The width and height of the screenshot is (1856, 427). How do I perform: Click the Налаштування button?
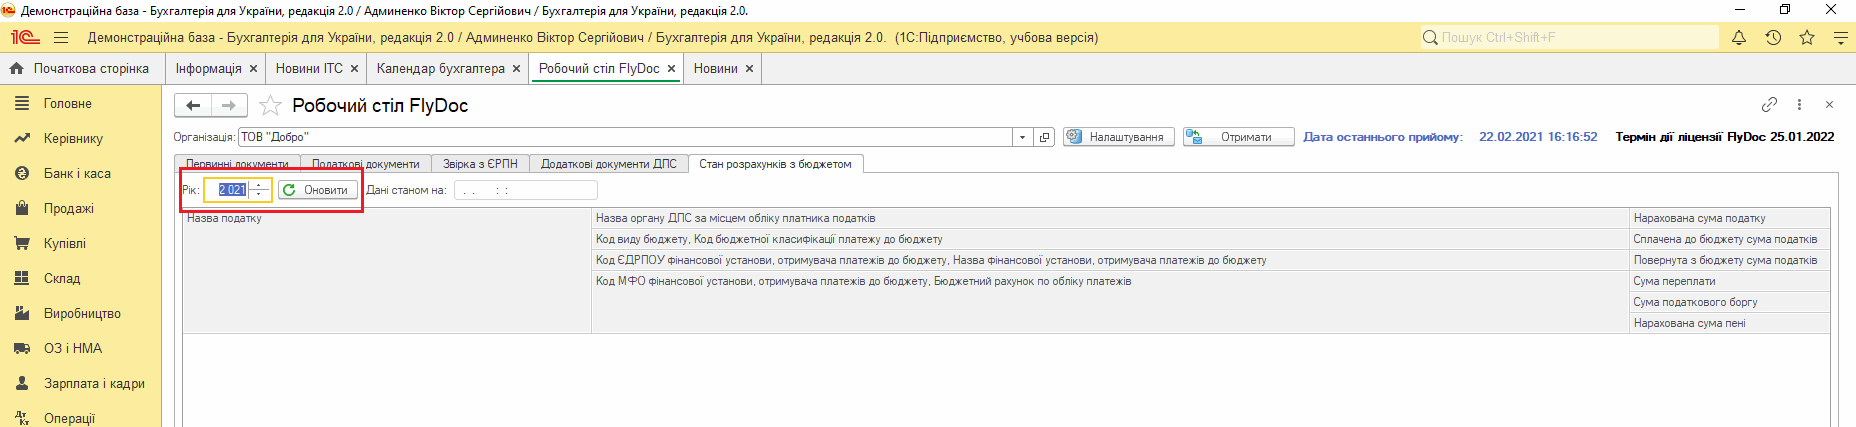[1118, 137]
